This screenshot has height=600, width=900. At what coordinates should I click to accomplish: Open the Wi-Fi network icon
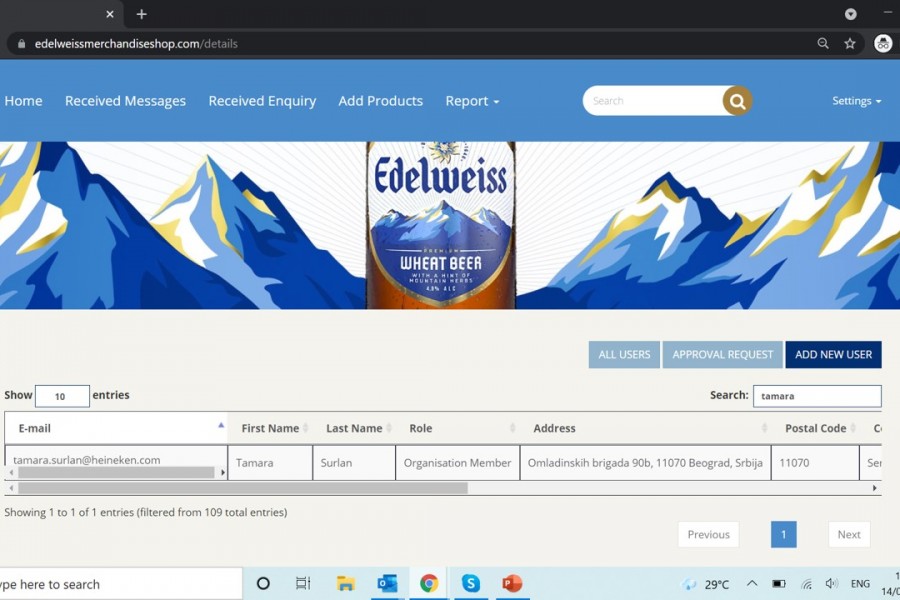click(806, 584)
